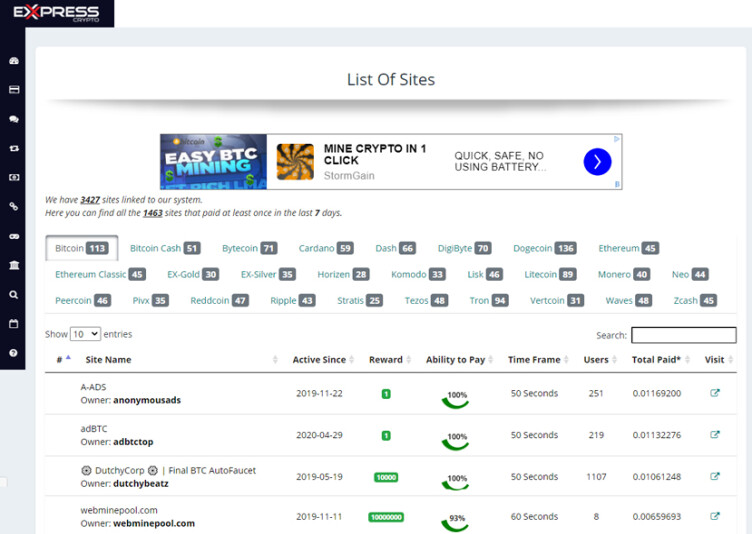Open the chat bubbles icon in sidebar
The width and height of the screenshot is (752, 534).
click(14, 119)
